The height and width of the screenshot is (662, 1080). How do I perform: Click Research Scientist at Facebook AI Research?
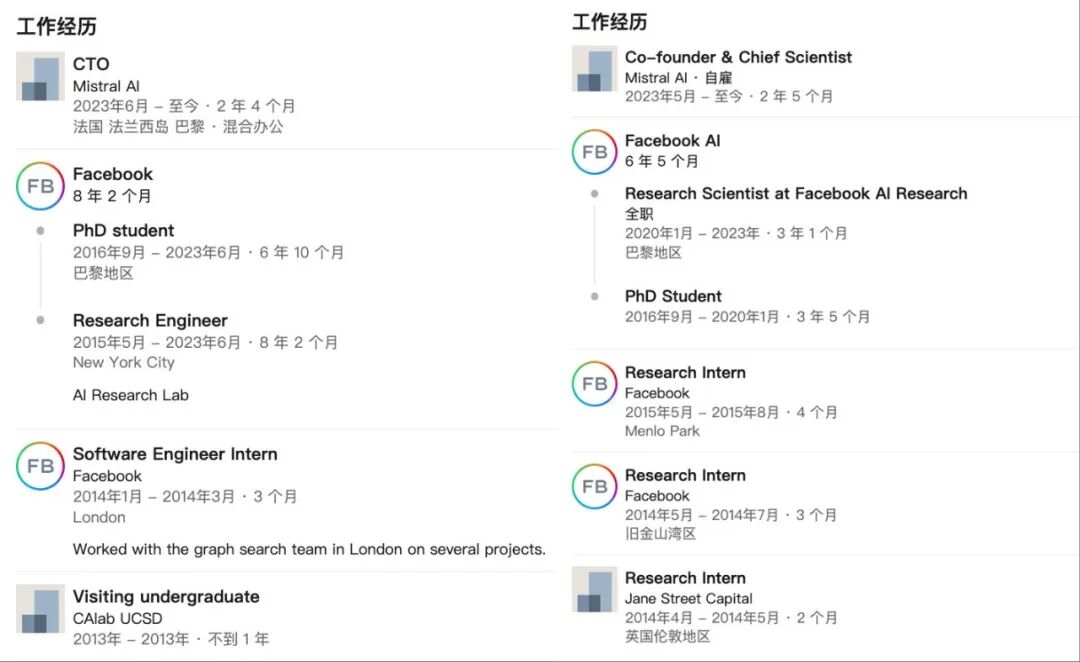tap(796, 194)
